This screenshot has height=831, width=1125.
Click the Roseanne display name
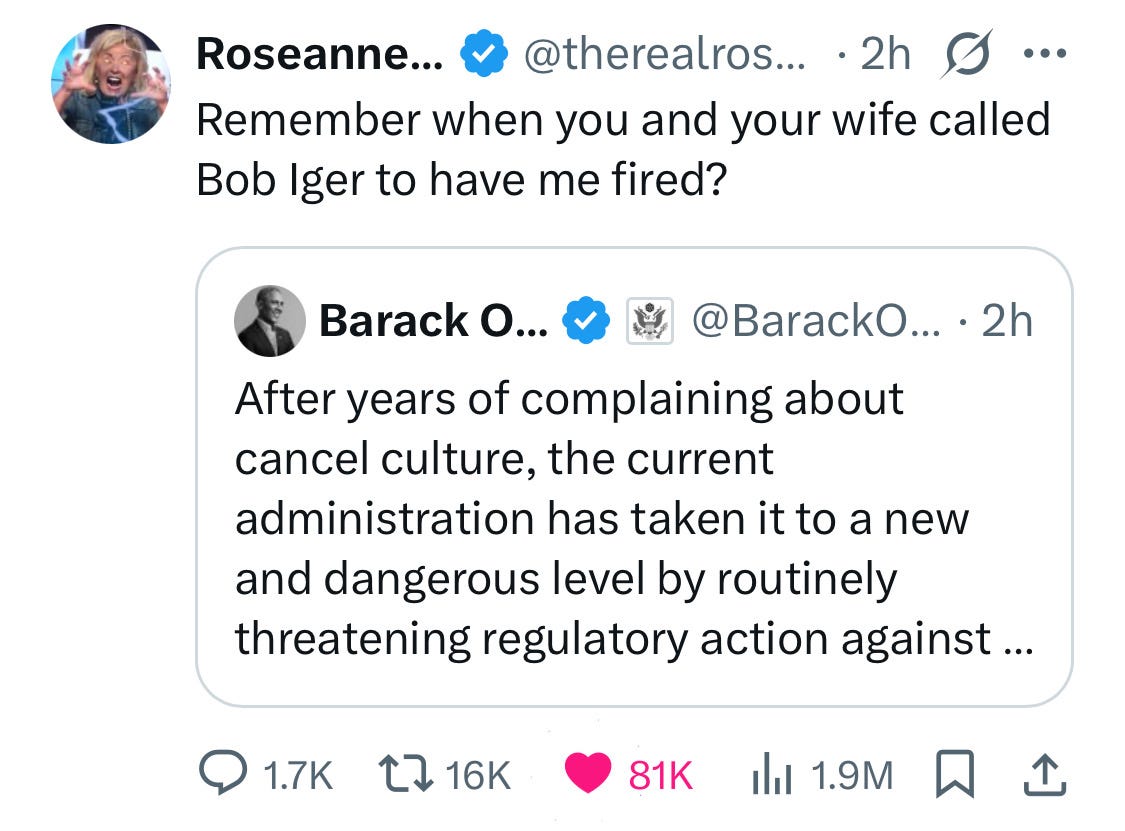pos(320,54)
